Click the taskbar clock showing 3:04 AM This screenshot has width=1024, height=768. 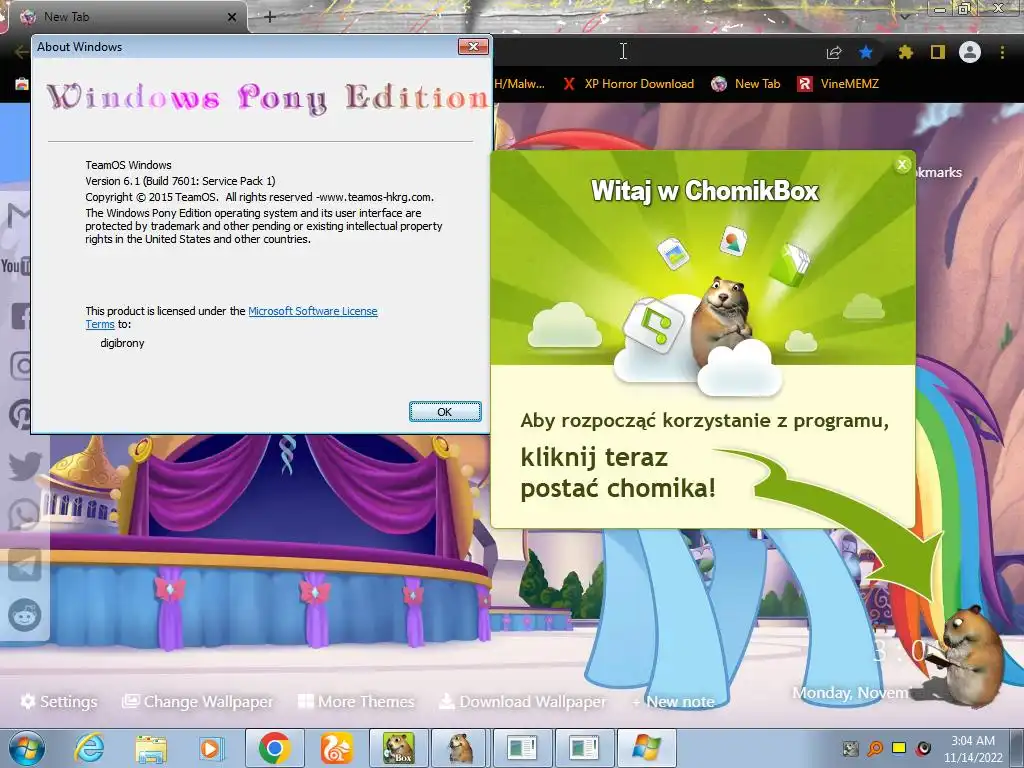point(973,749)
